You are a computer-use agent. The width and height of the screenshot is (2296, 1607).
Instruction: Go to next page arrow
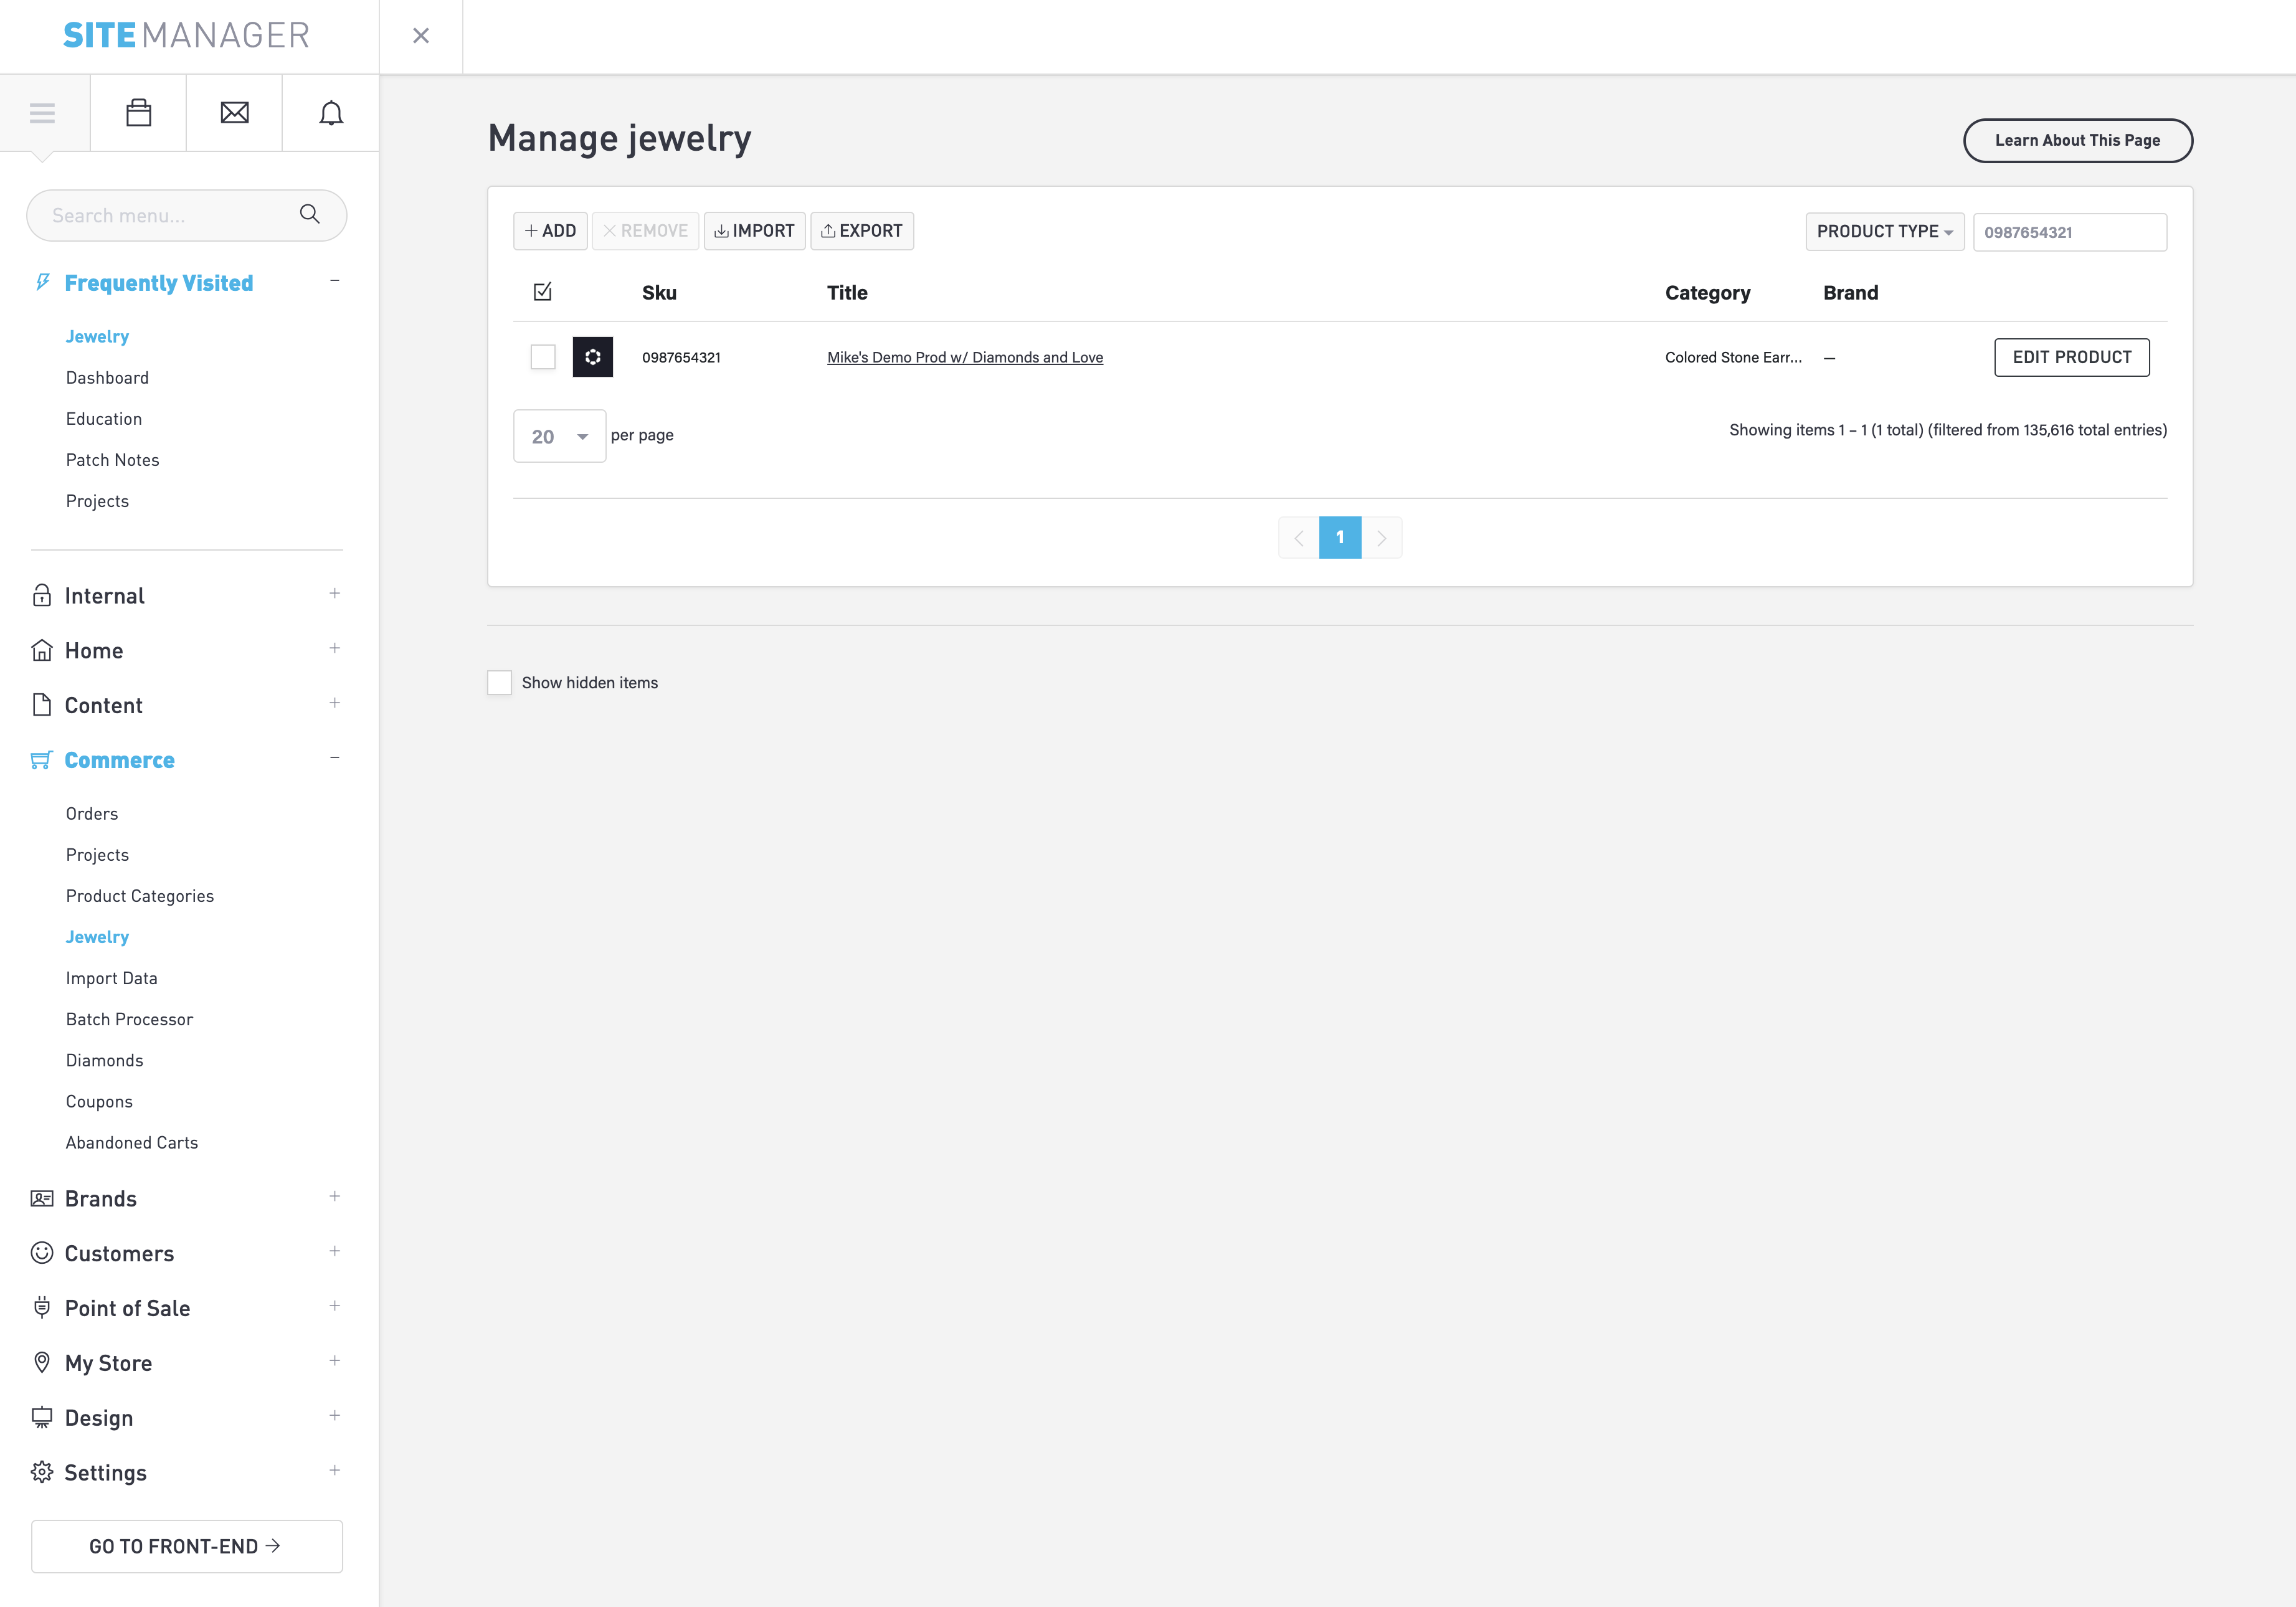(x=1382, y=538)
